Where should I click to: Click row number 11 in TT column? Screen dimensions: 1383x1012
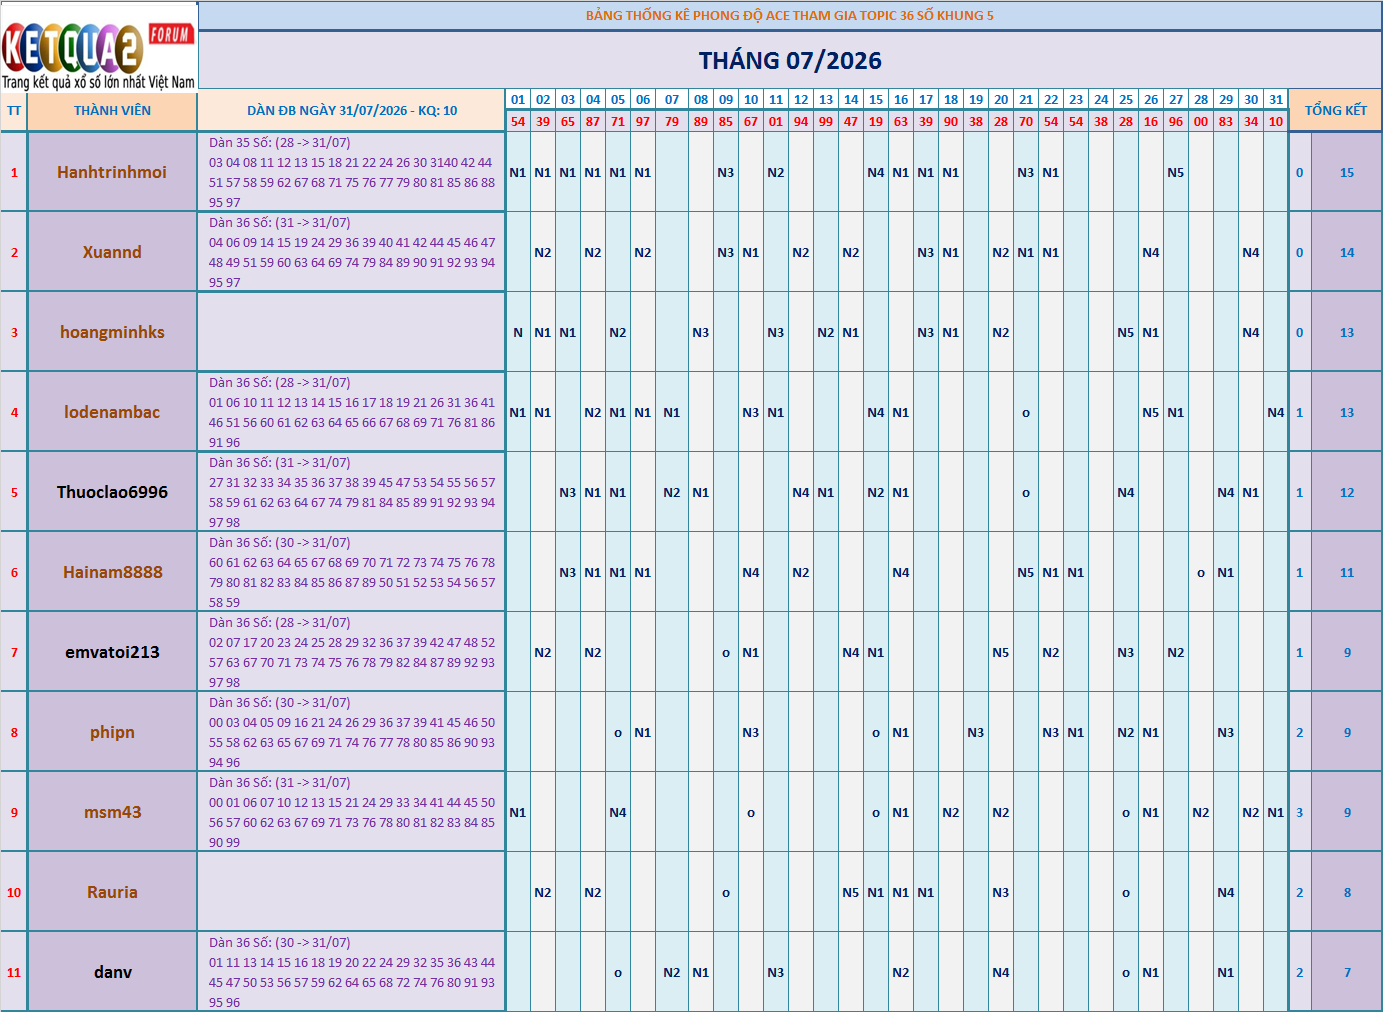[14, 972]
